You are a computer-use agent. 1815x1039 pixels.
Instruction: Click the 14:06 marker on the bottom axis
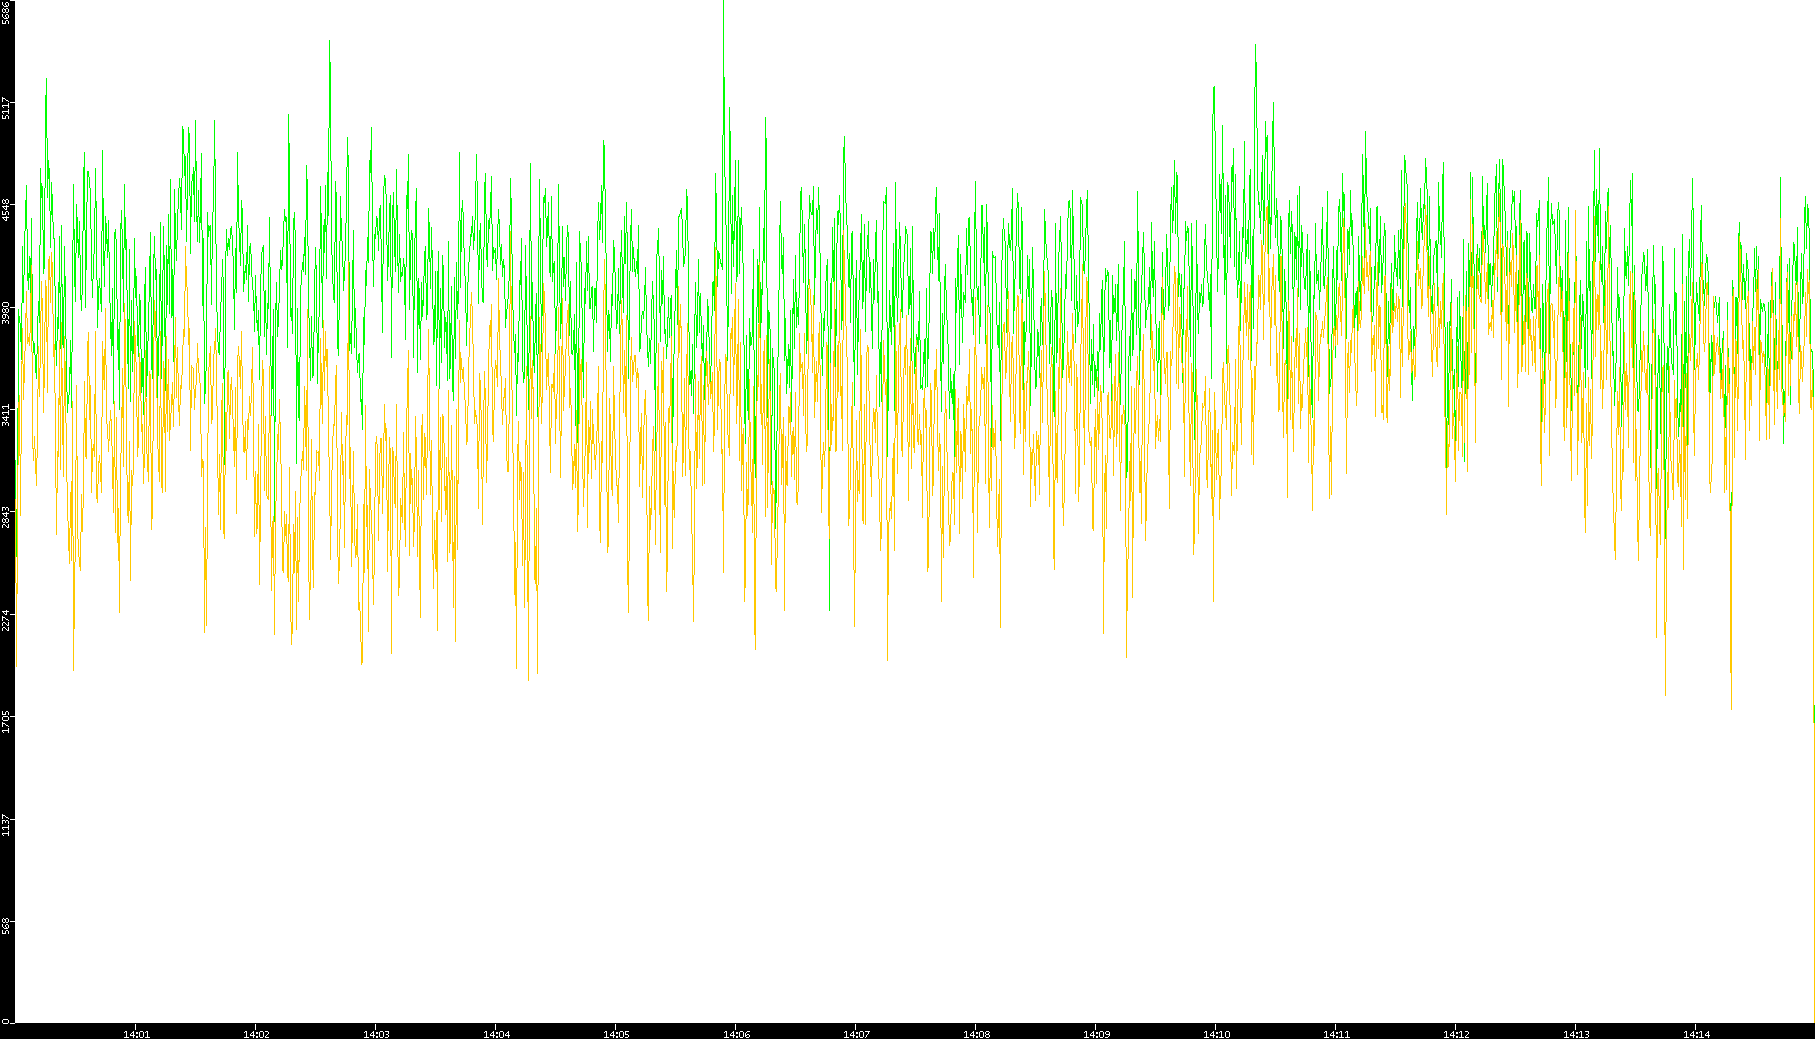[736, 1033]
